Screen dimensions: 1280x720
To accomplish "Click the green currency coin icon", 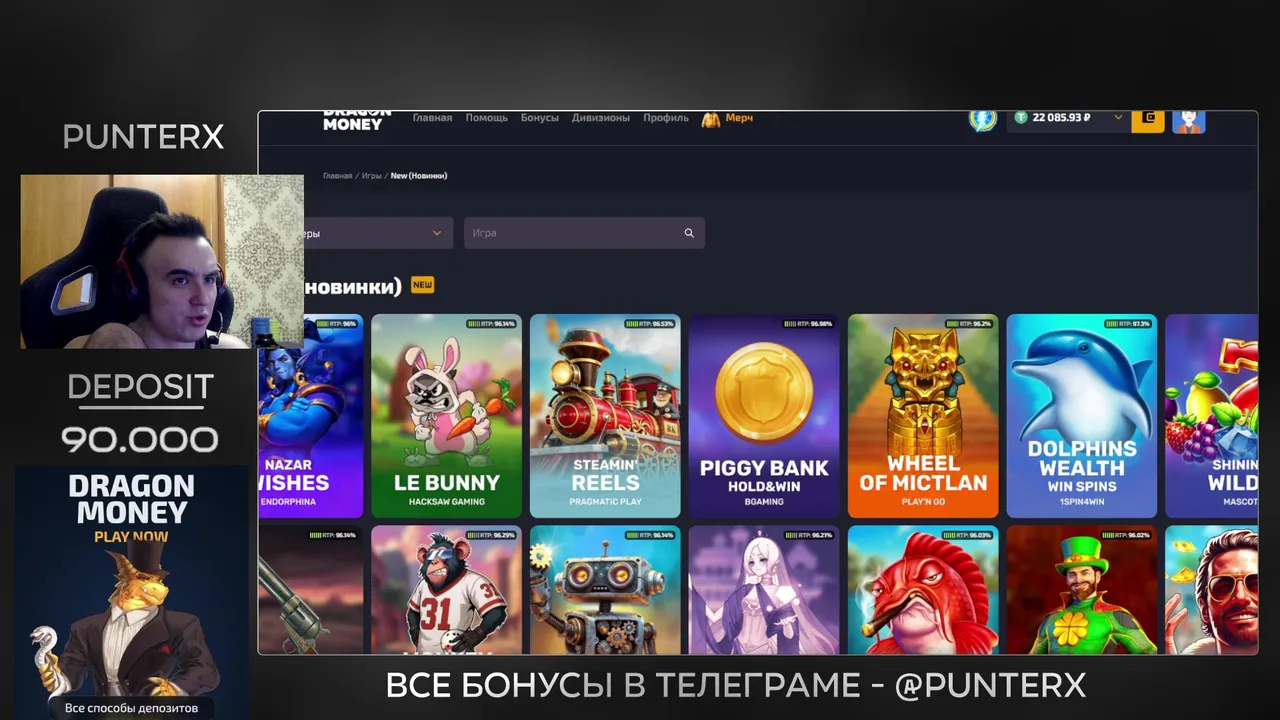I will coord(1021,117).
